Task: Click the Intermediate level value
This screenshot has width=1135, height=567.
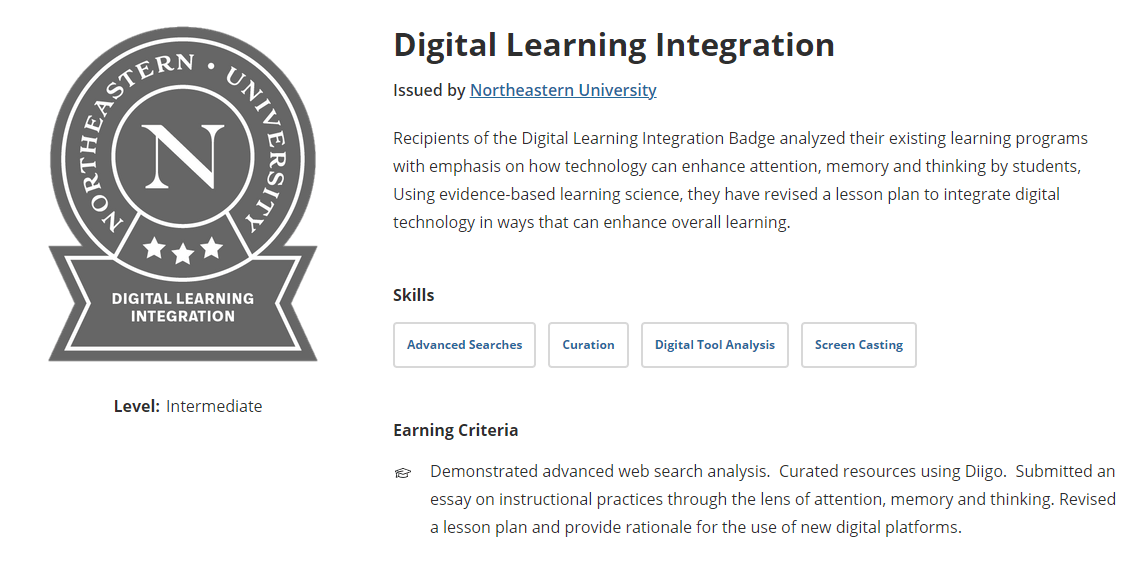Action: point(214,406)
